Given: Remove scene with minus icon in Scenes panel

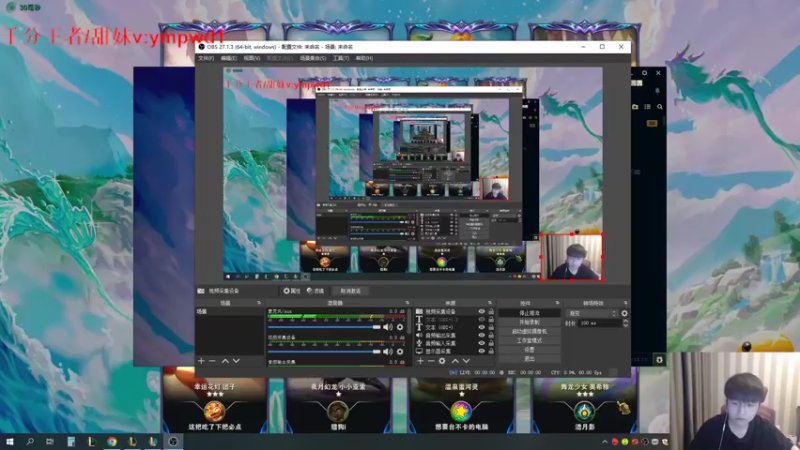Looking at the screenshot, I should point(212,361).
